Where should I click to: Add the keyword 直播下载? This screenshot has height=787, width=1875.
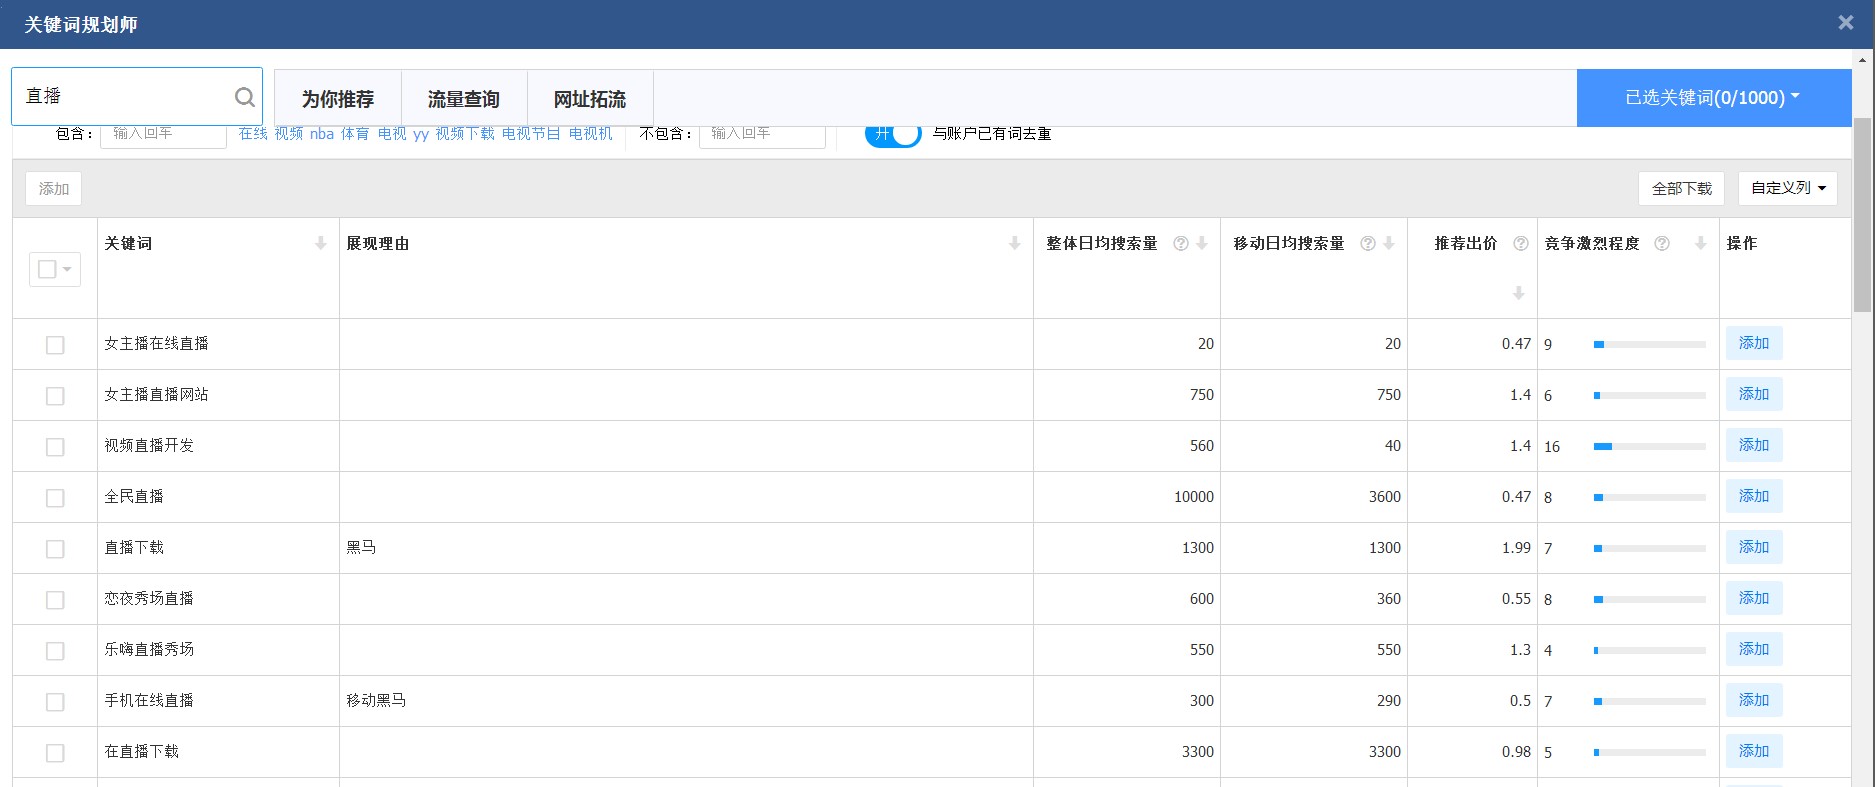[1754, 547]
